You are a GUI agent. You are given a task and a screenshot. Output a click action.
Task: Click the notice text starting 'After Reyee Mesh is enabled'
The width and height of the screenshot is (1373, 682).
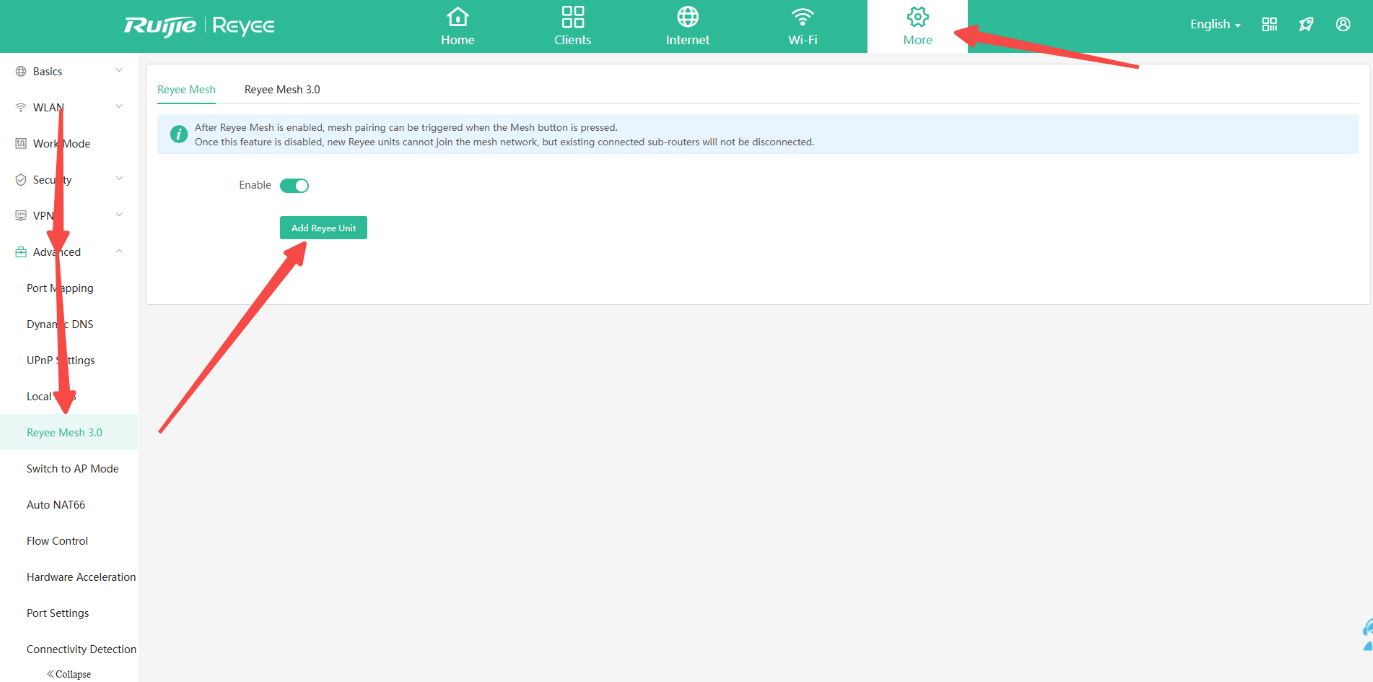[x=406, y=128]
